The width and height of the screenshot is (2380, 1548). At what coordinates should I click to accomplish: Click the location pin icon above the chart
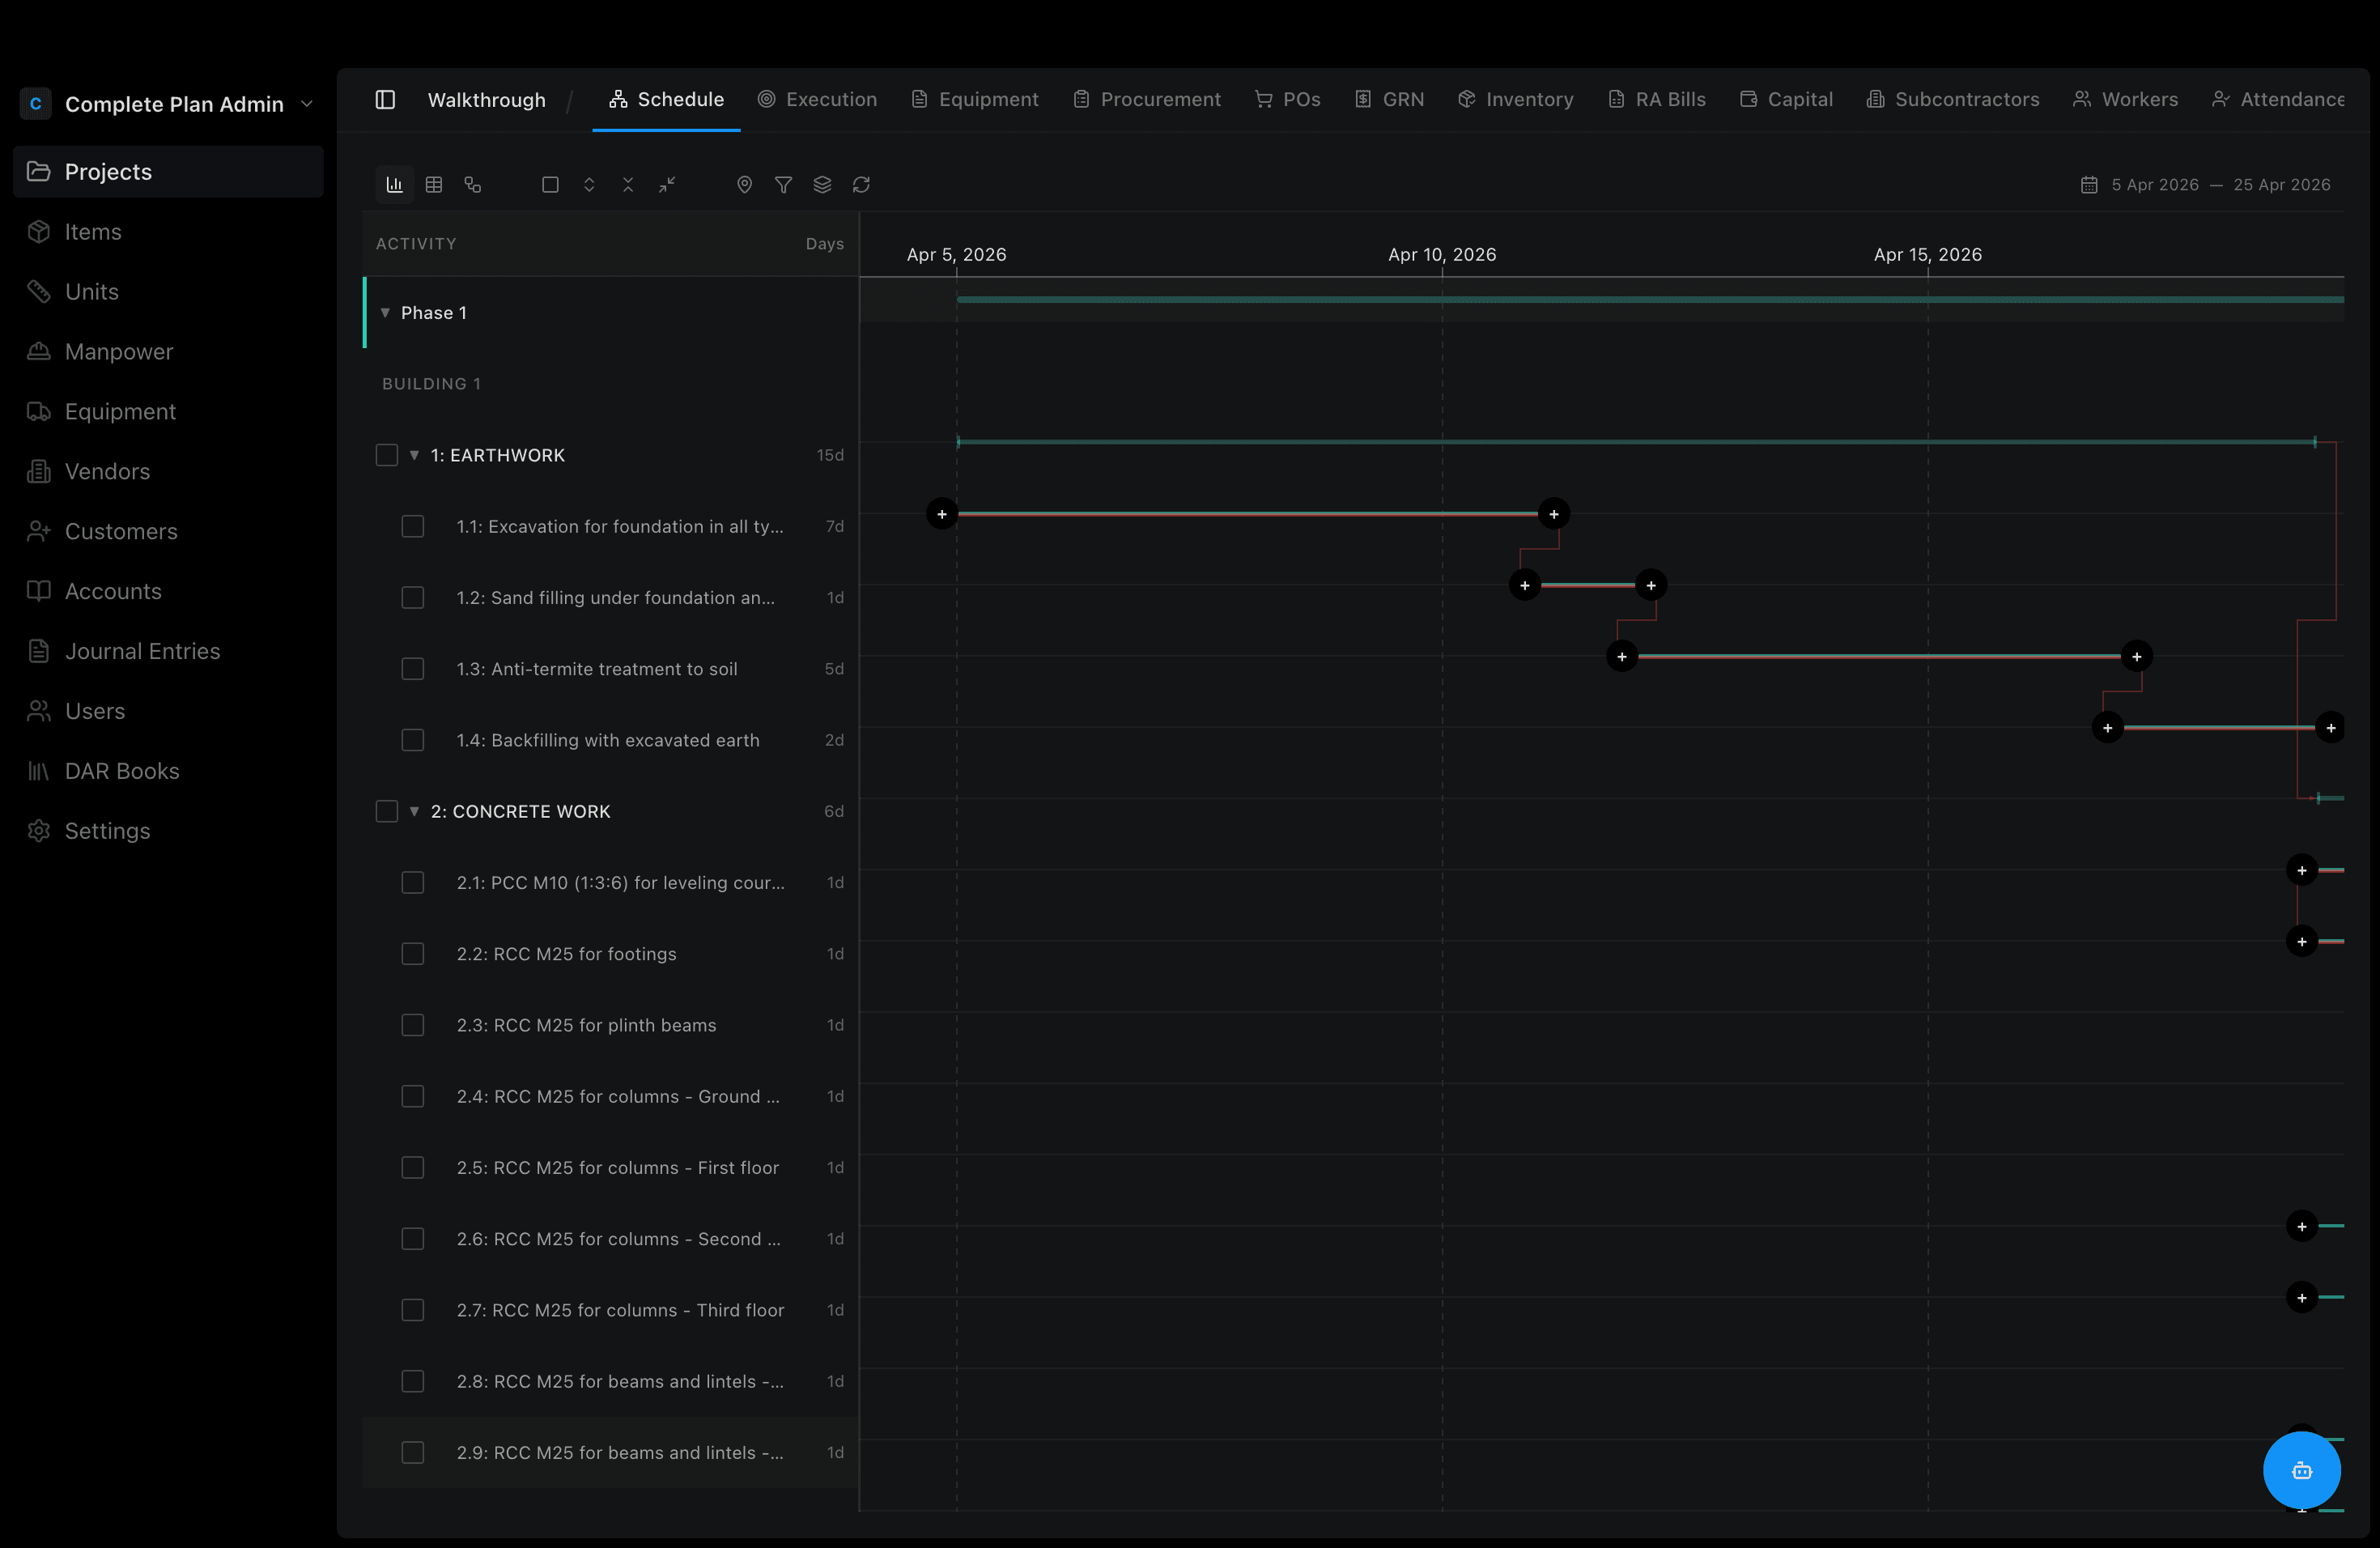(x=744, y=185)
